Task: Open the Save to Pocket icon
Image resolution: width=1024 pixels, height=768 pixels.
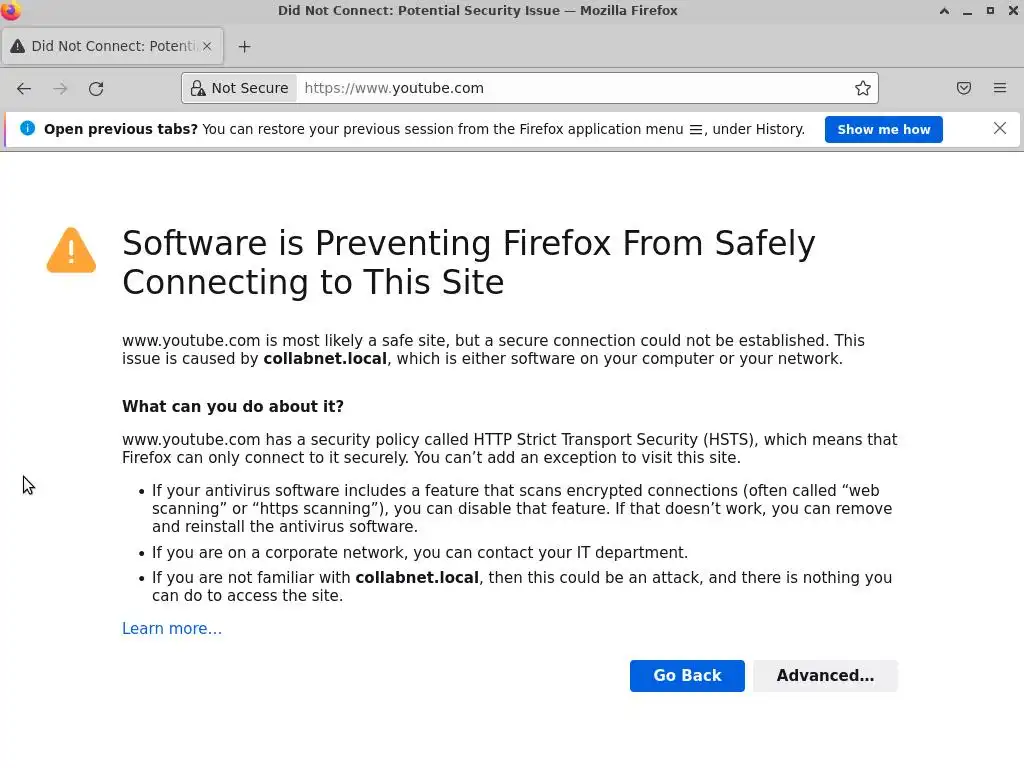Action: 964,88
